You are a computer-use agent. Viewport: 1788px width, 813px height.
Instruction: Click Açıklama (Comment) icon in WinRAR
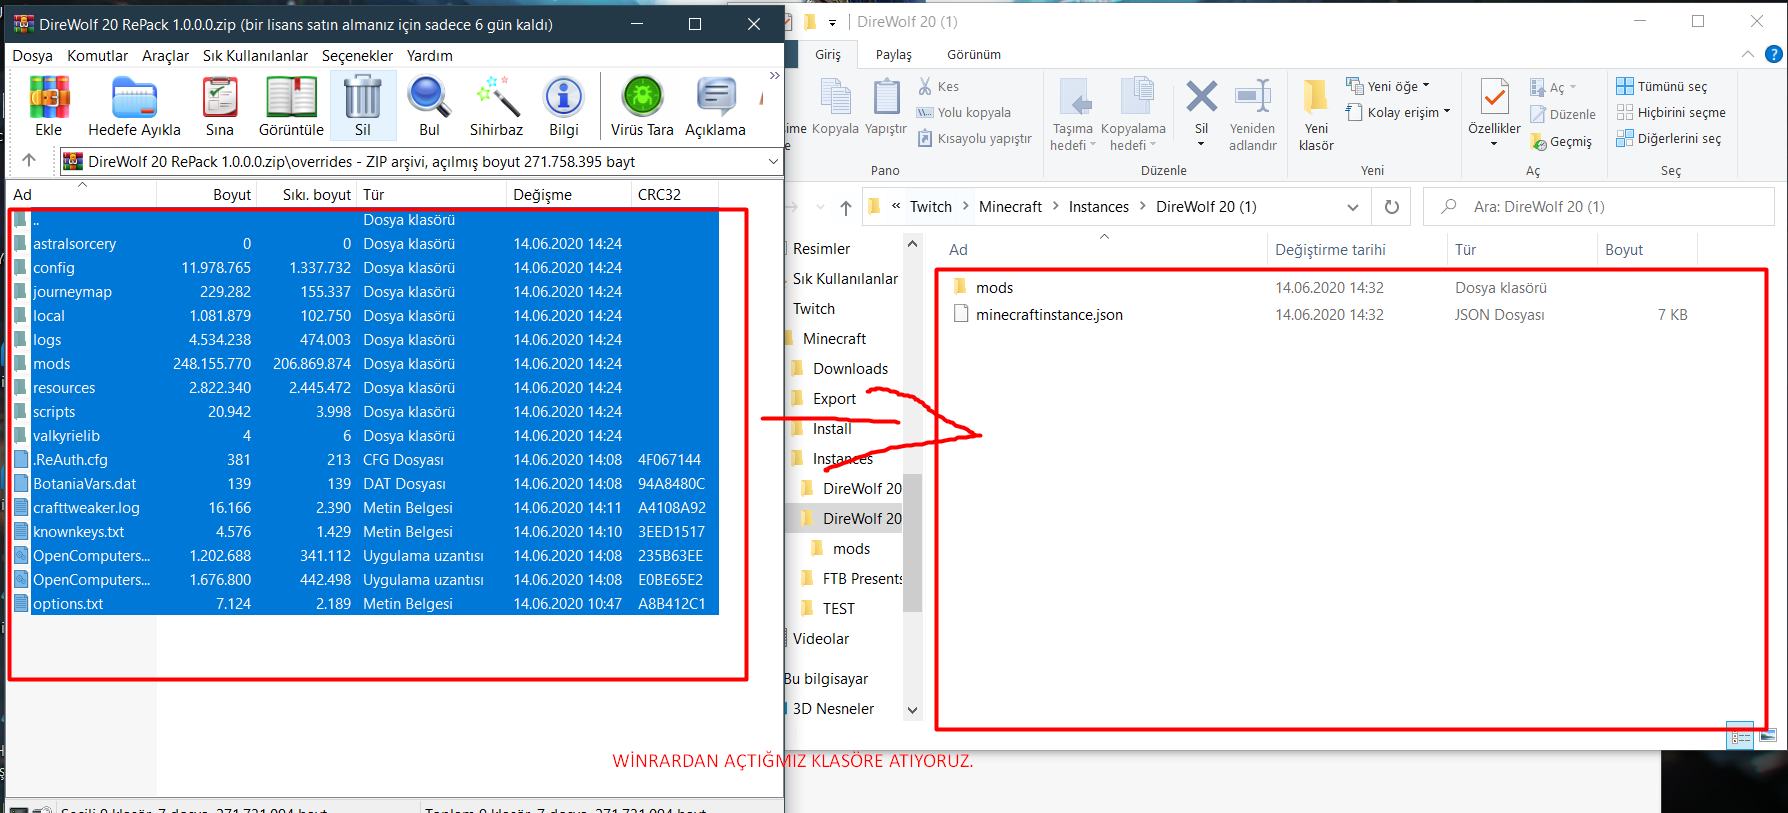tap(715, 106)
